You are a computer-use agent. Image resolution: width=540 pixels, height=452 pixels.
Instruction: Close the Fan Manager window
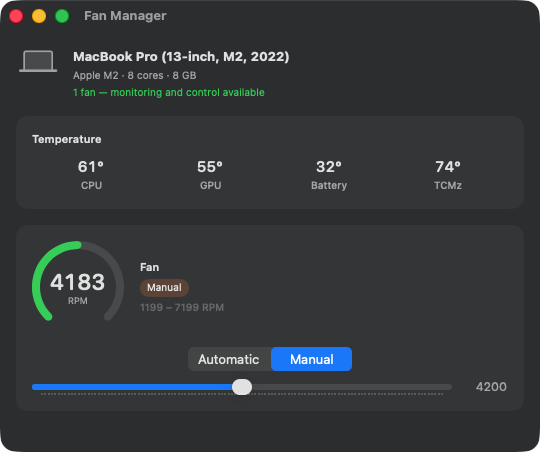16,16
